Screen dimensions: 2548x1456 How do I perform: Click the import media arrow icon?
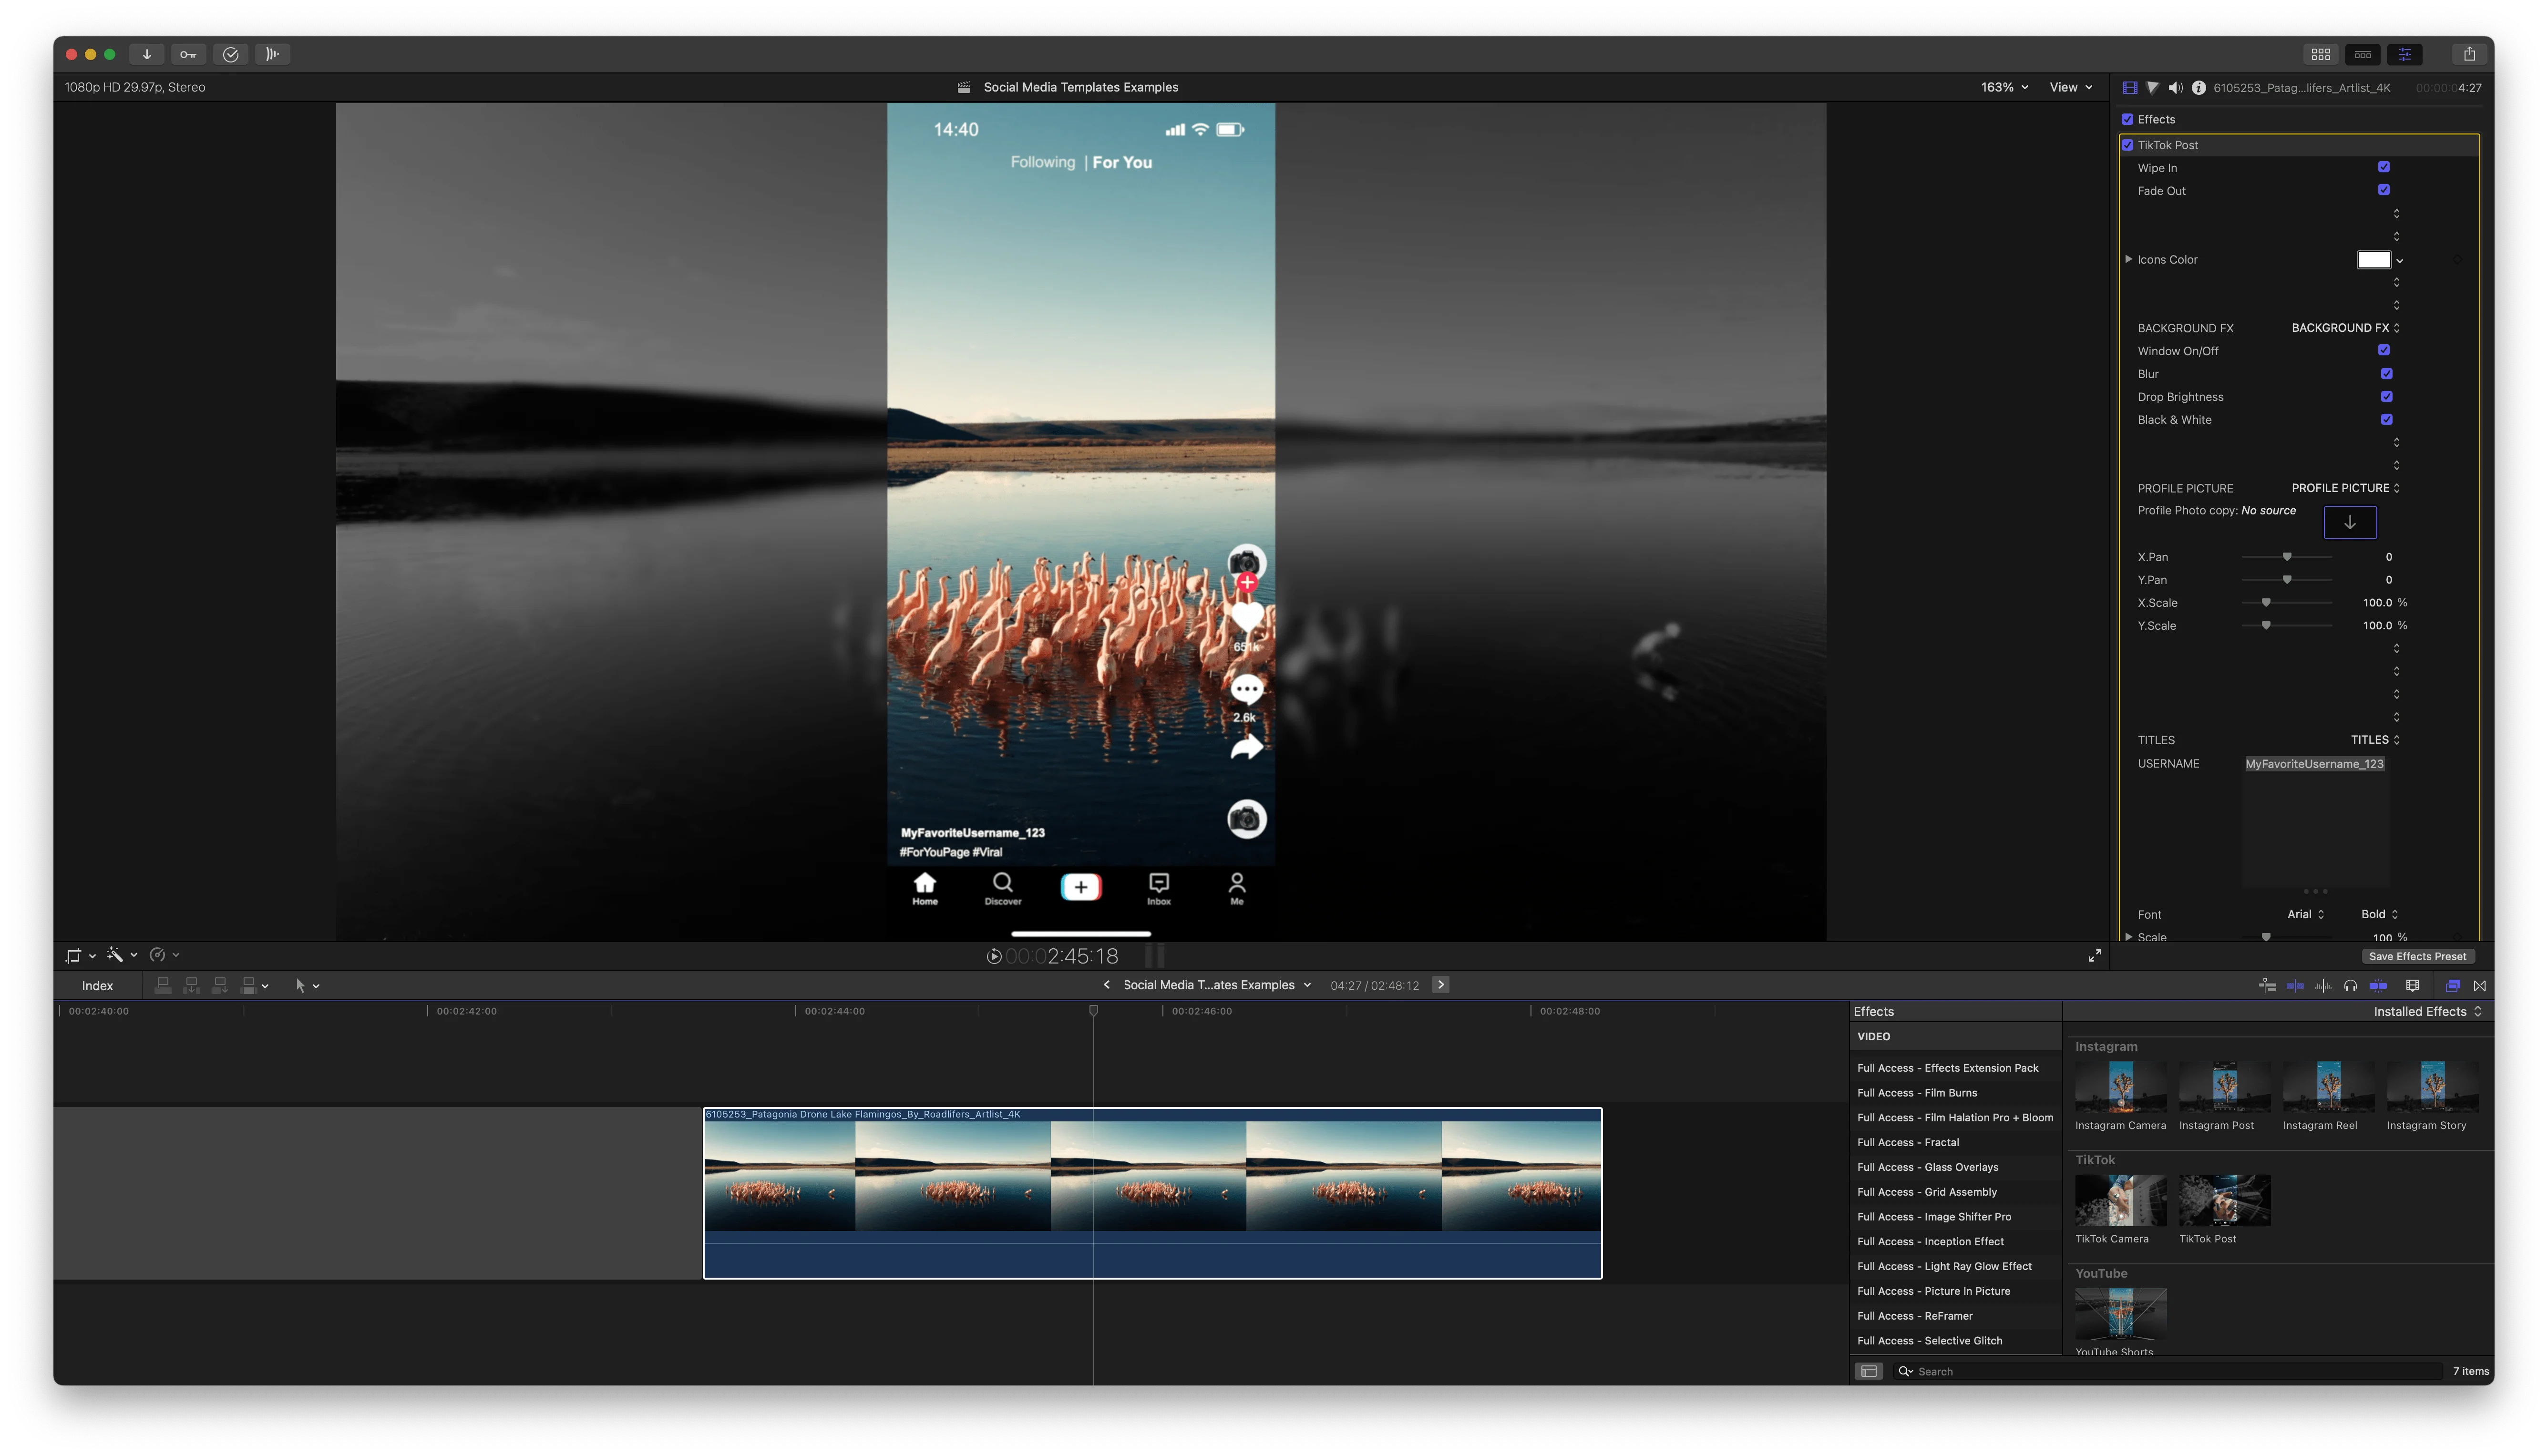[146, 54]
